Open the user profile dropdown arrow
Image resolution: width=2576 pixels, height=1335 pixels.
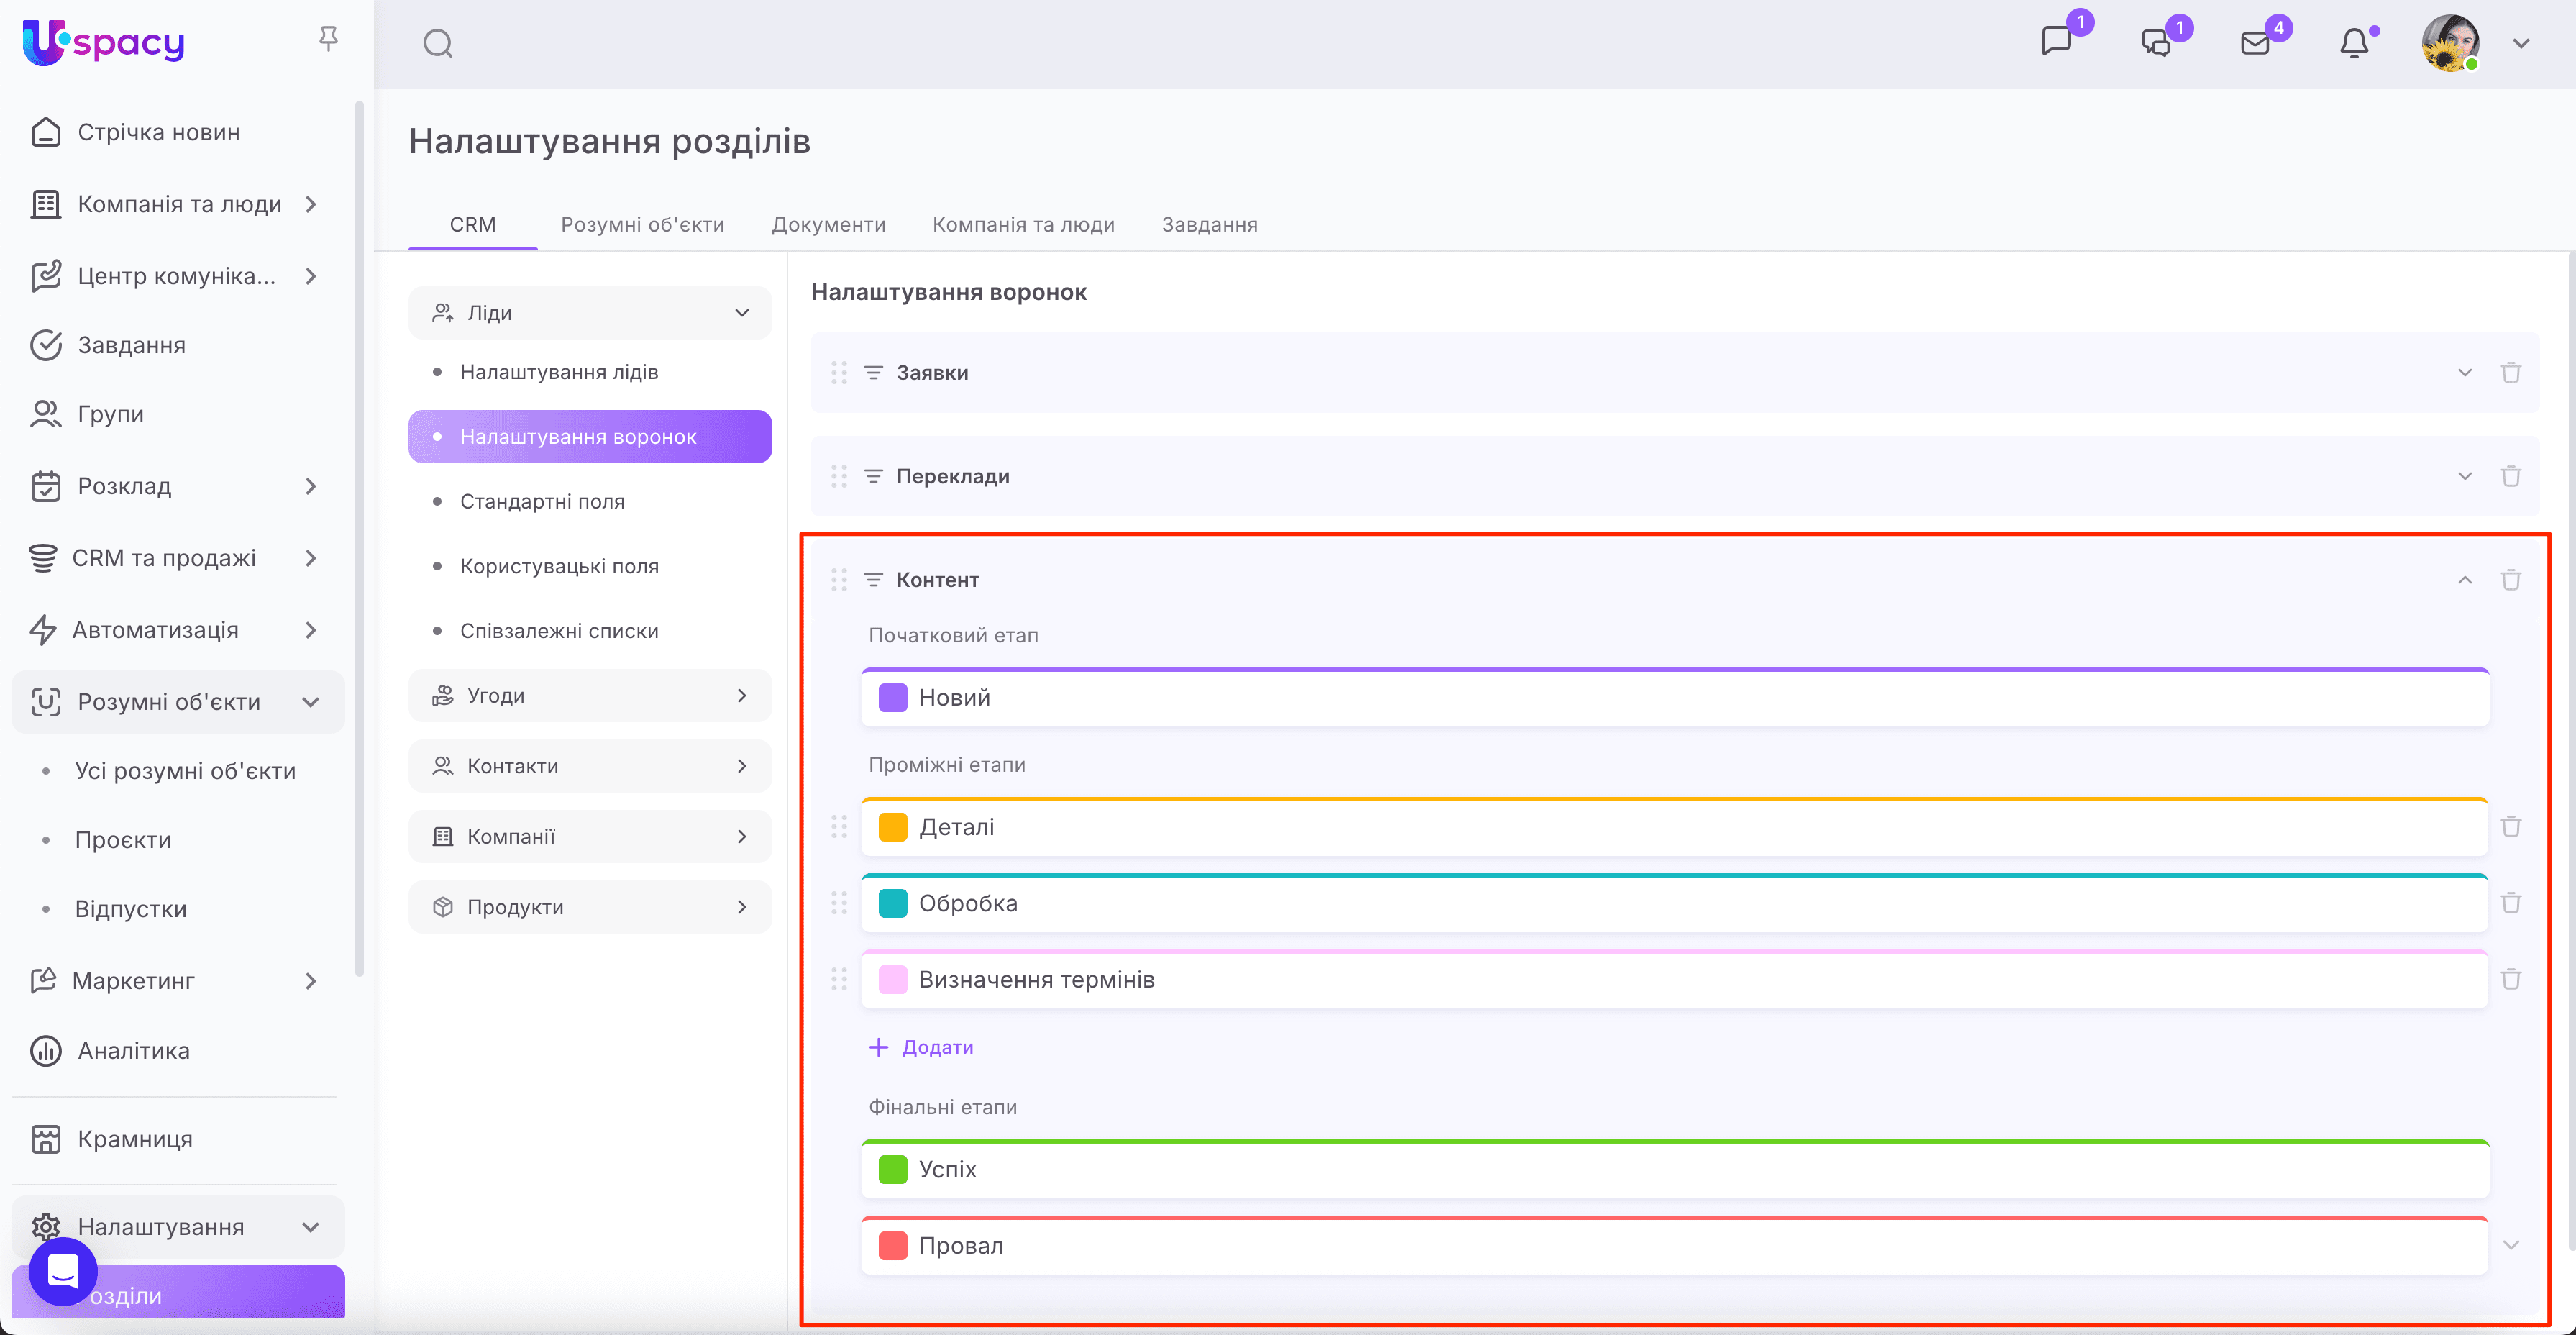pos(2521,44)
